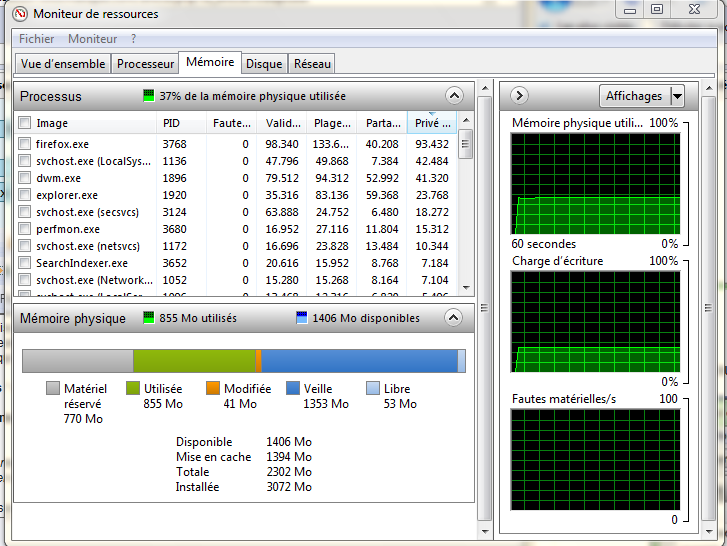Click the blue icon beside 1406 Mo disponibles
The image size is (727, 546).
click(301, 317)
